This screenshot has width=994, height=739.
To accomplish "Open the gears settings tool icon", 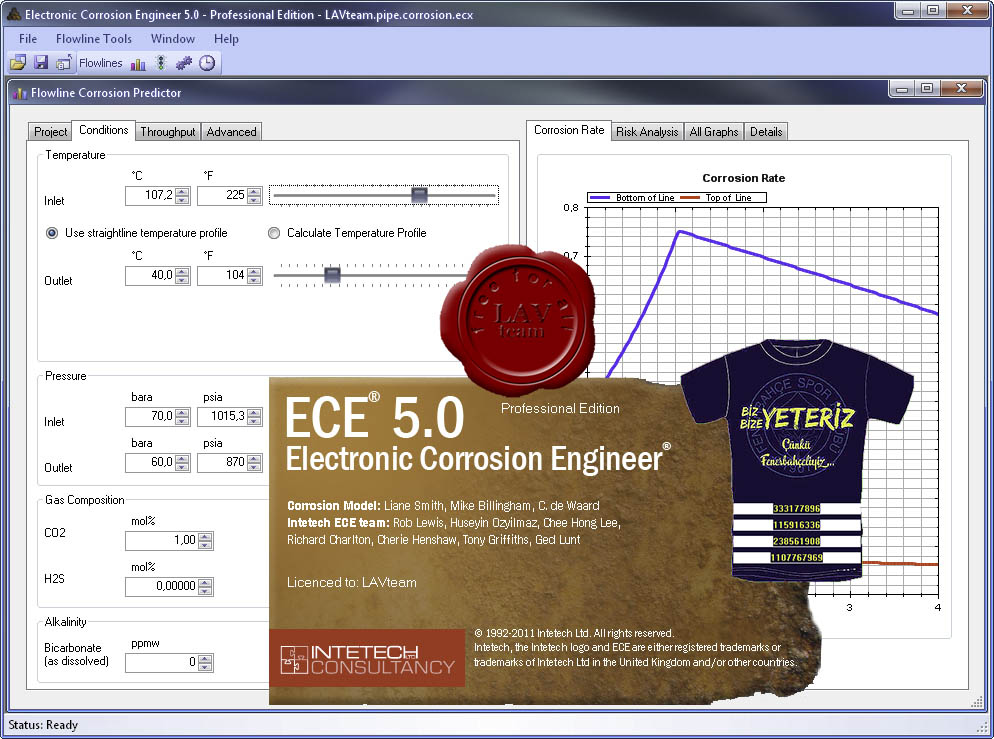I will coord(184,63).
